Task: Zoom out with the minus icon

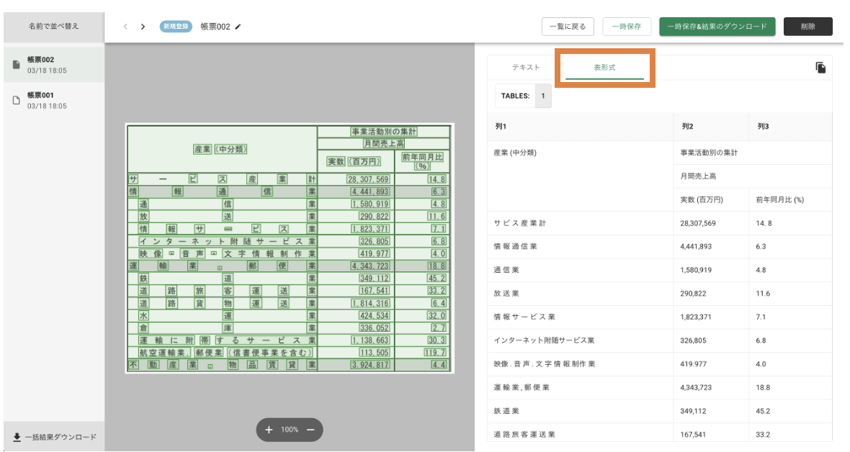Action: 311,430
